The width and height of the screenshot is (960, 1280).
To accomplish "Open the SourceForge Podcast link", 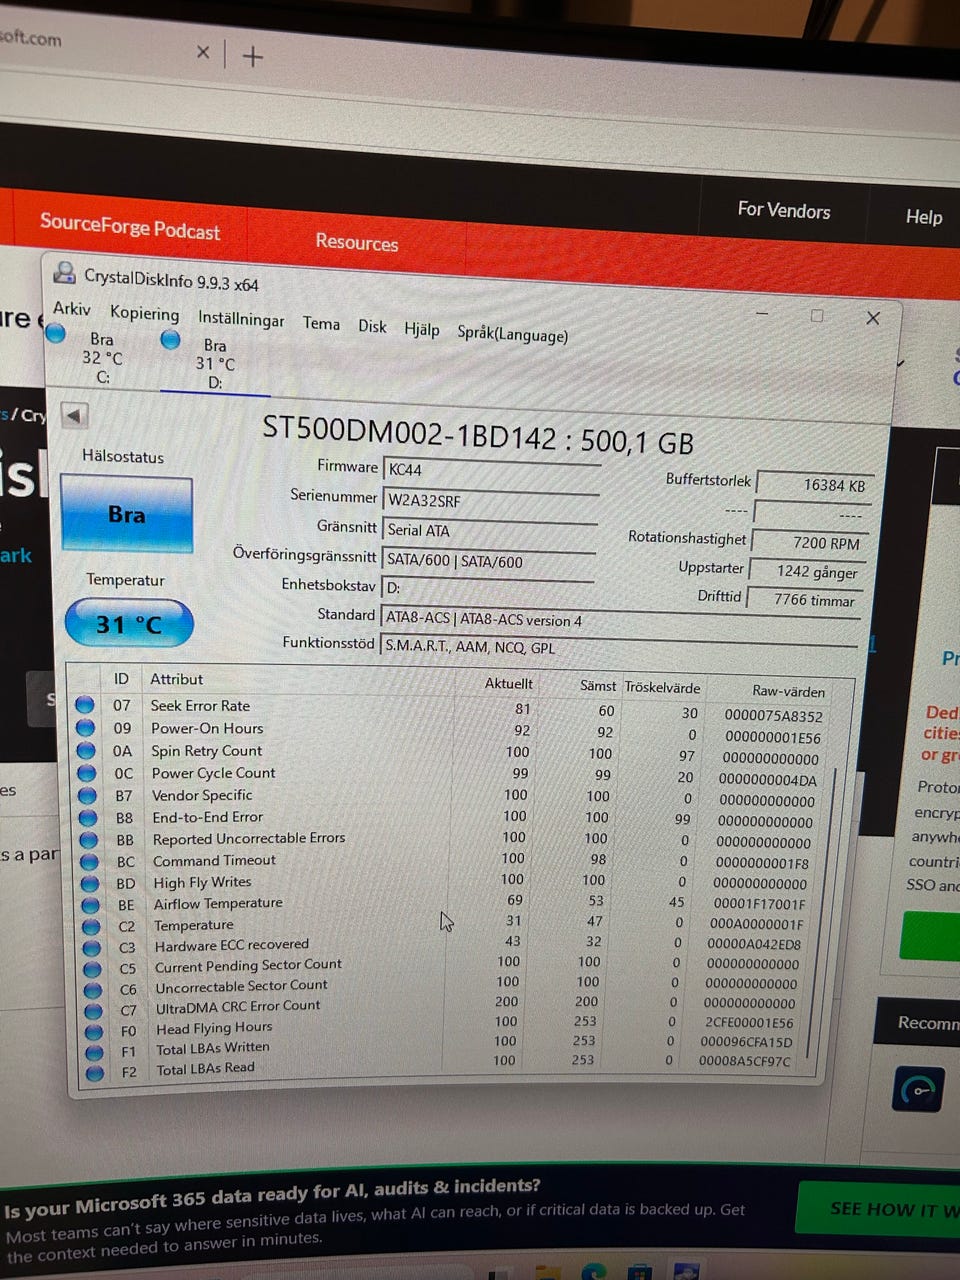I will 130,227.
